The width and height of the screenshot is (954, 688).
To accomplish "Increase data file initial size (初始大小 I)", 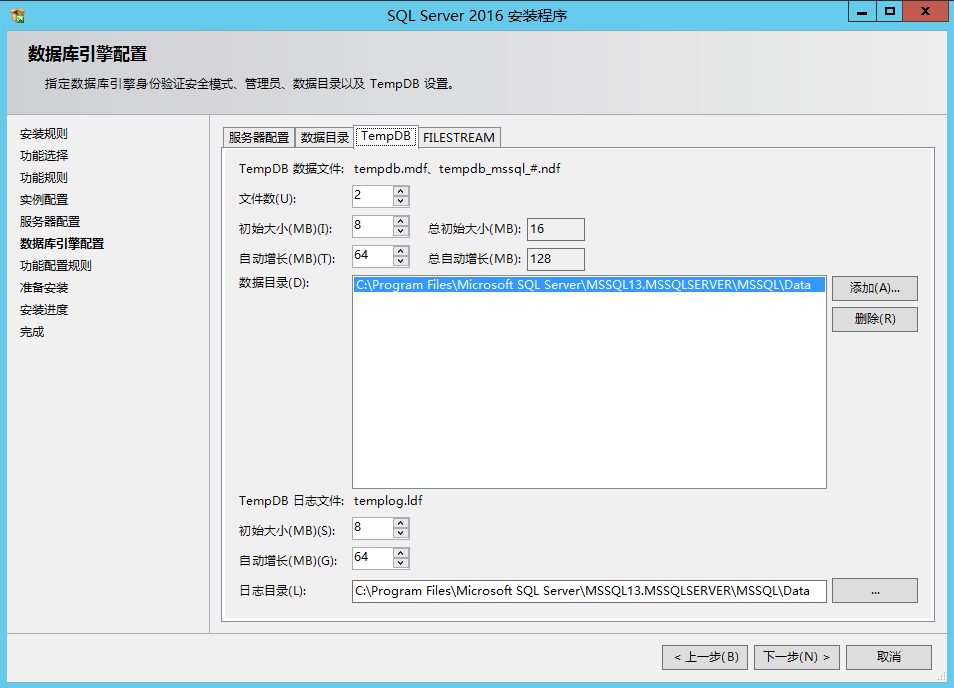I will point(400,221).
